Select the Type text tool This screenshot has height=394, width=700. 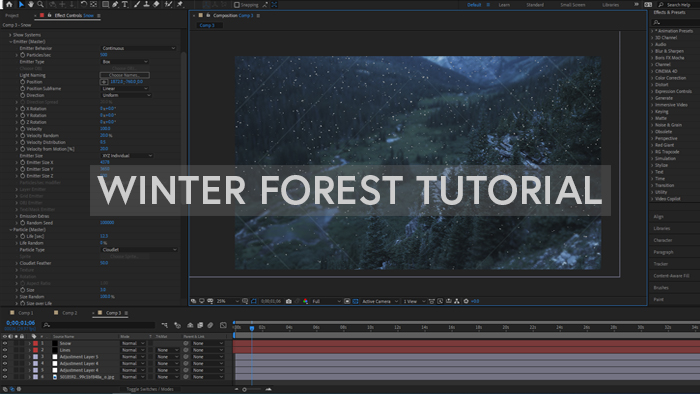point(125,4)
